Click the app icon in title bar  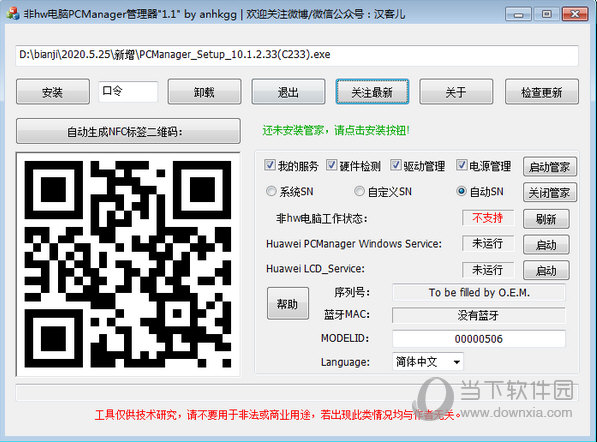(13, 14)
